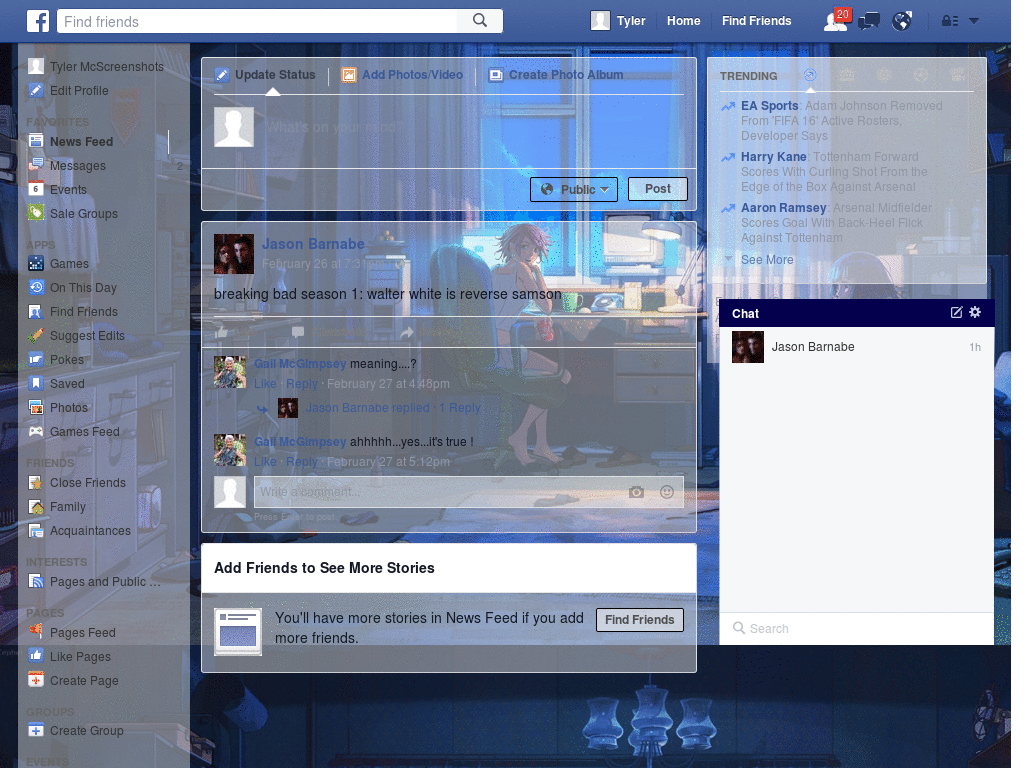Click the Post button
Image resolution: width=1024 pixels, height=768 pixels.
point(658,189)
